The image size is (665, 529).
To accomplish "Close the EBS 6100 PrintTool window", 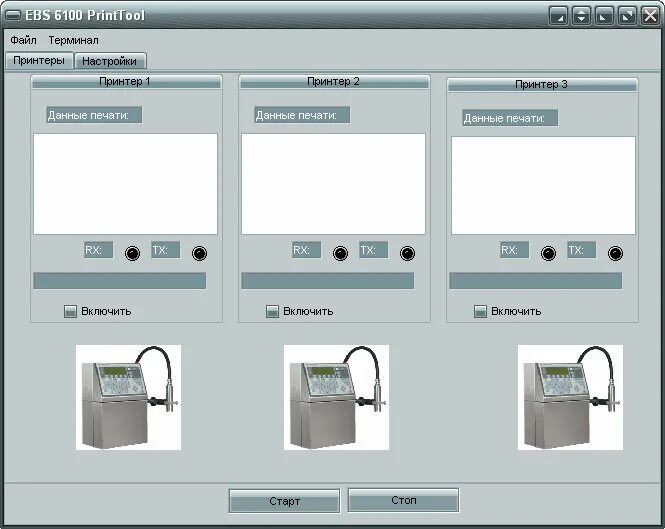I will coord(650,16).
